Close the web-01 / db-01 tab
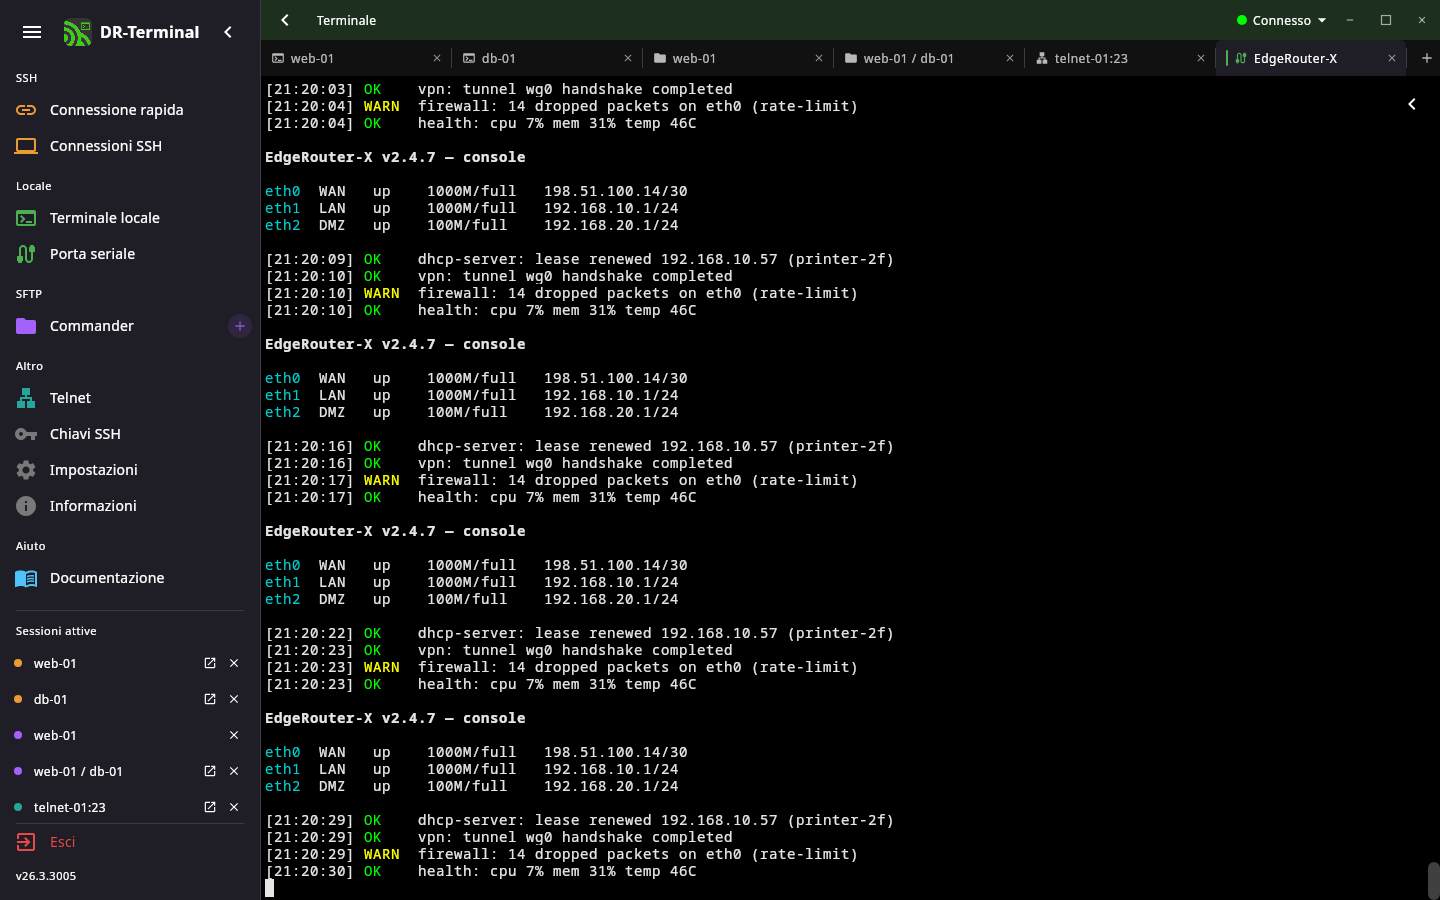The width and height of the screenshot is (1440, 900). [1010, 58]
